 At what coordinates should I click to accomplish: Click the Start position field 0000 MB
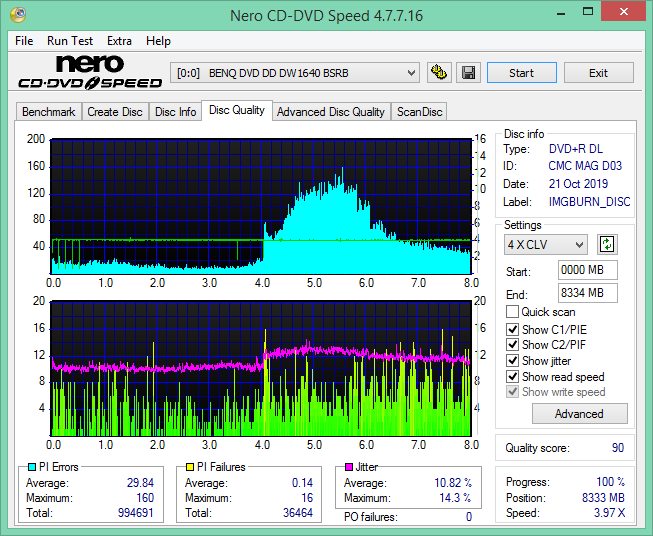pos(588,270)
